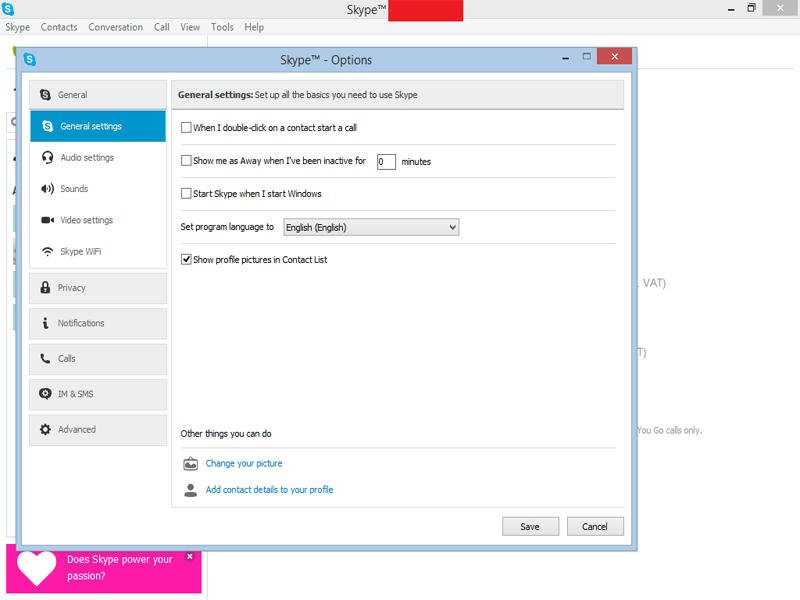
Task: Switch to Audio settings
Action: tap(98, 158)
